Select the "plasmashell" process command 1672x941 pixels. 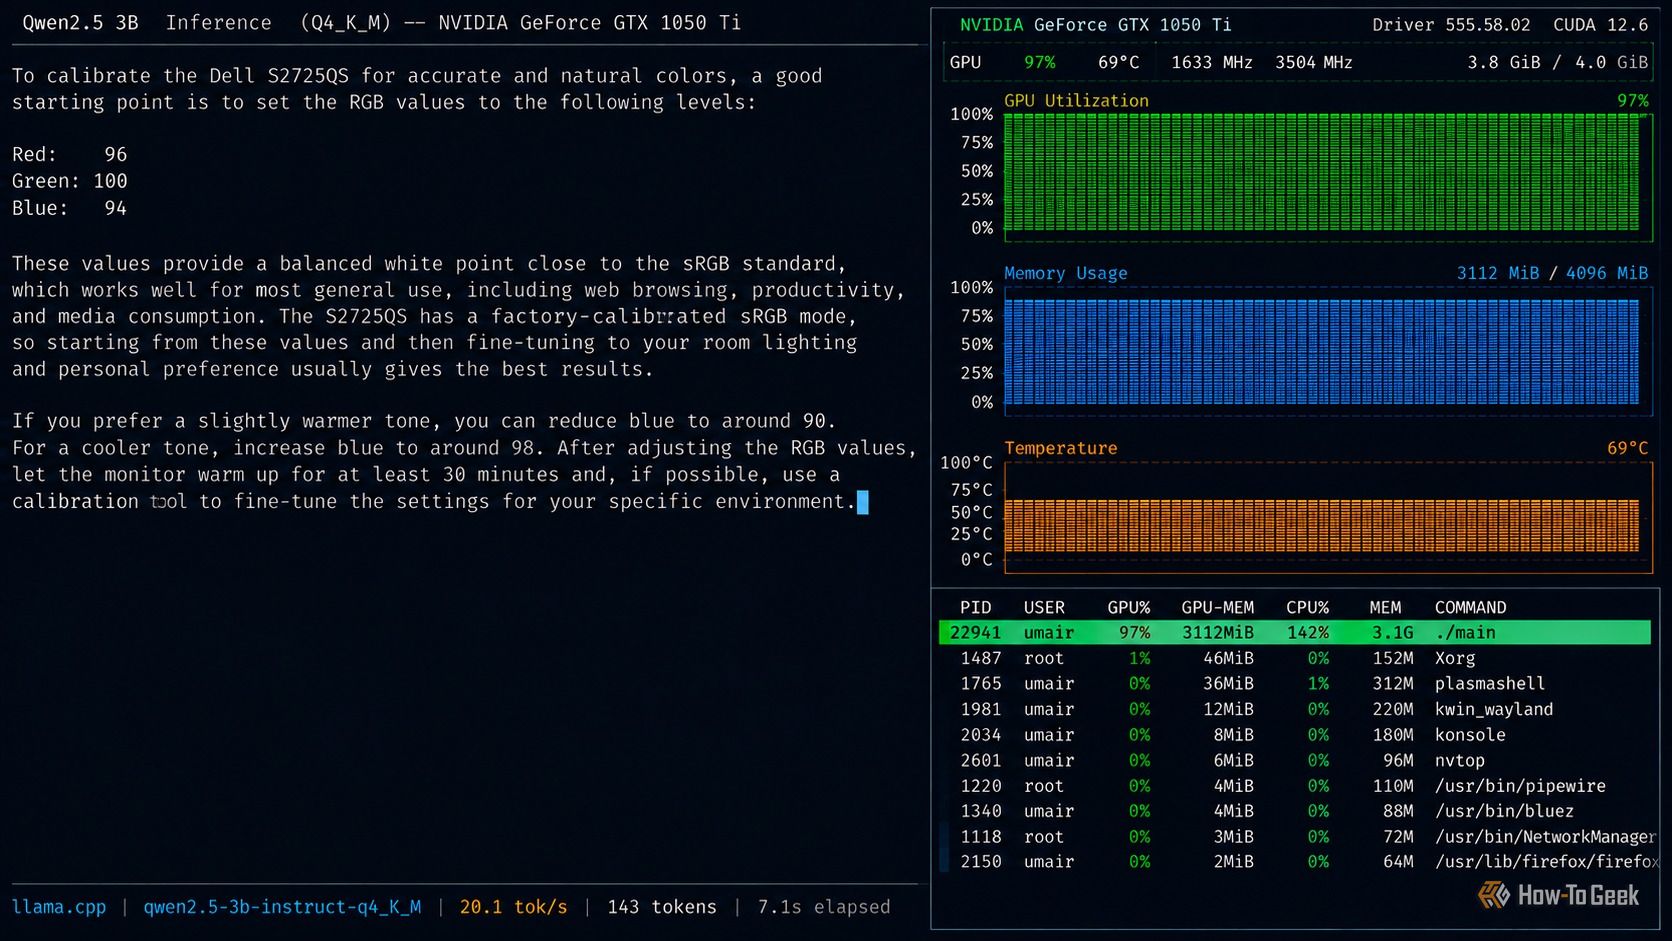click(1490, 683)
